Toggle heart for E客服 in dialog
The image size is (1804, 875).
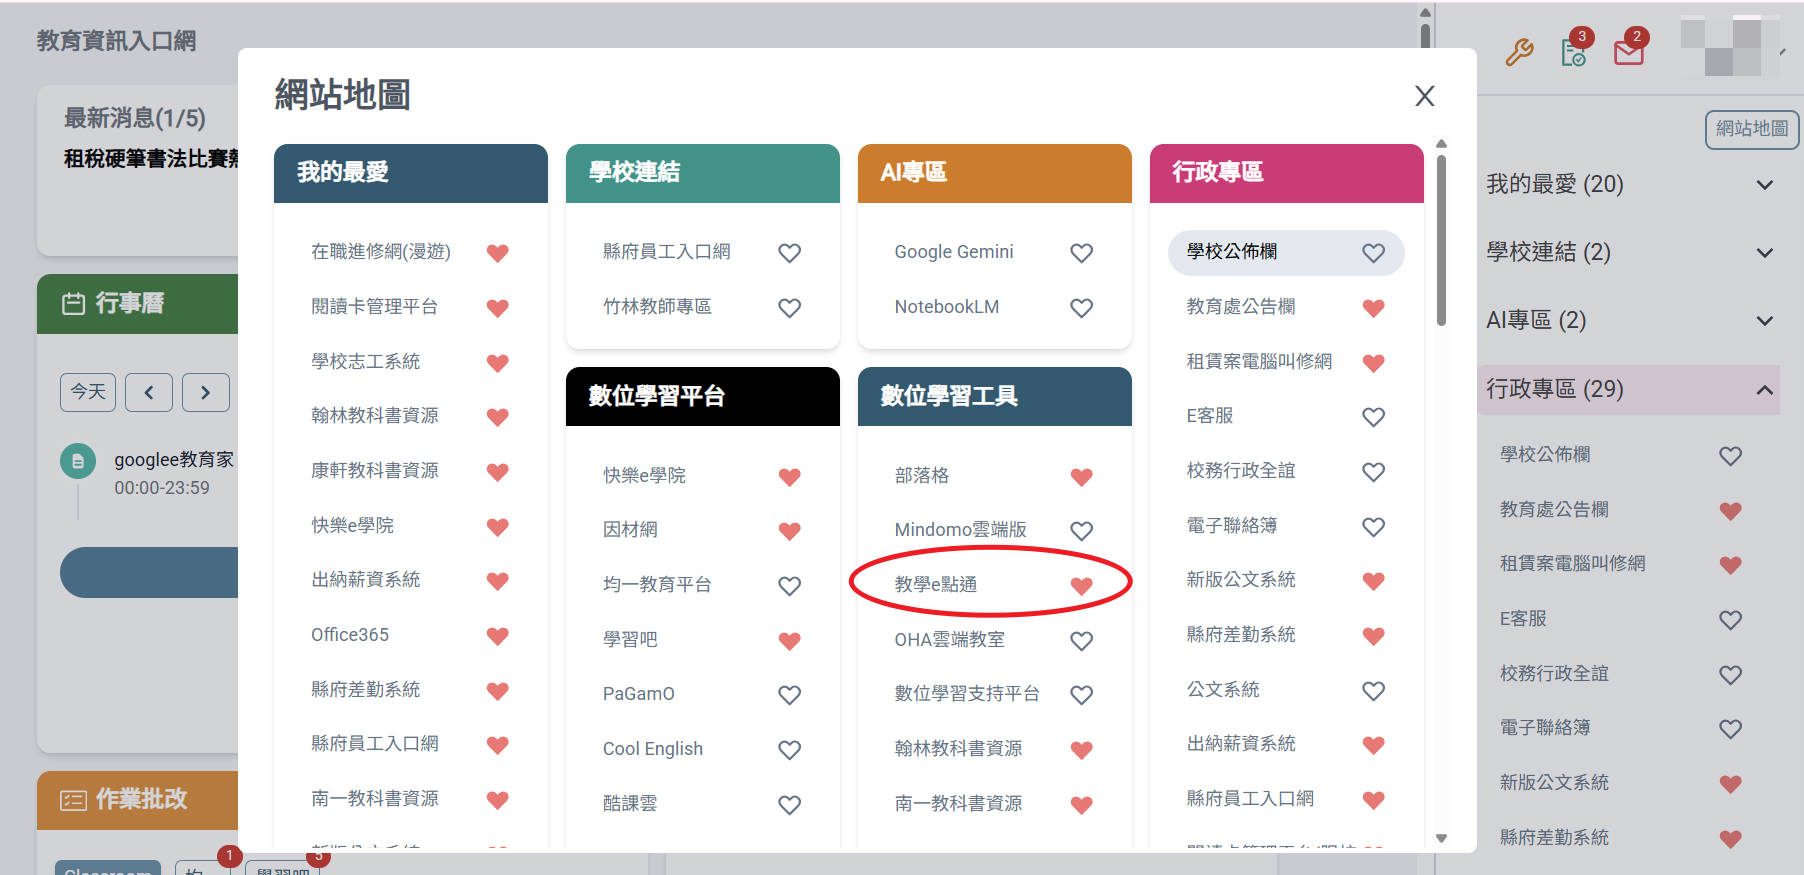[1374, 417]
